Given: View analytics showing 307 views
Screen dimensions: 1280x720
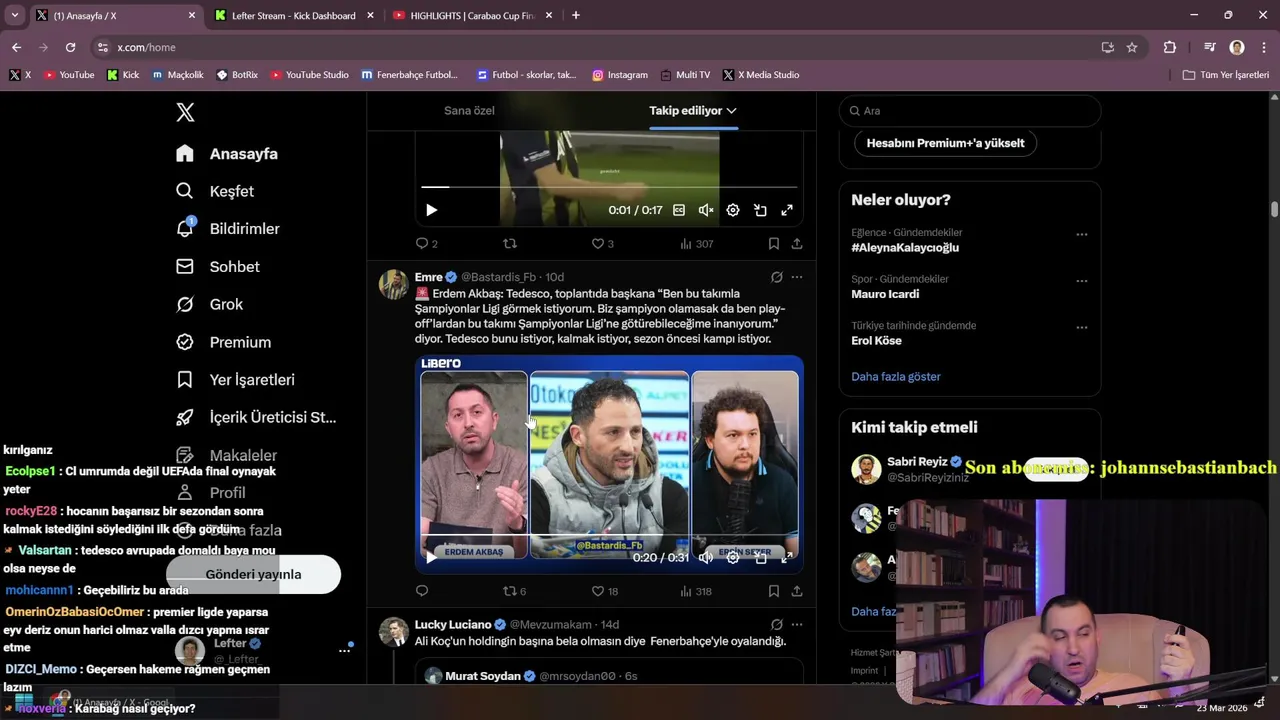Looking at the screenshot, I should click(696, 243).
